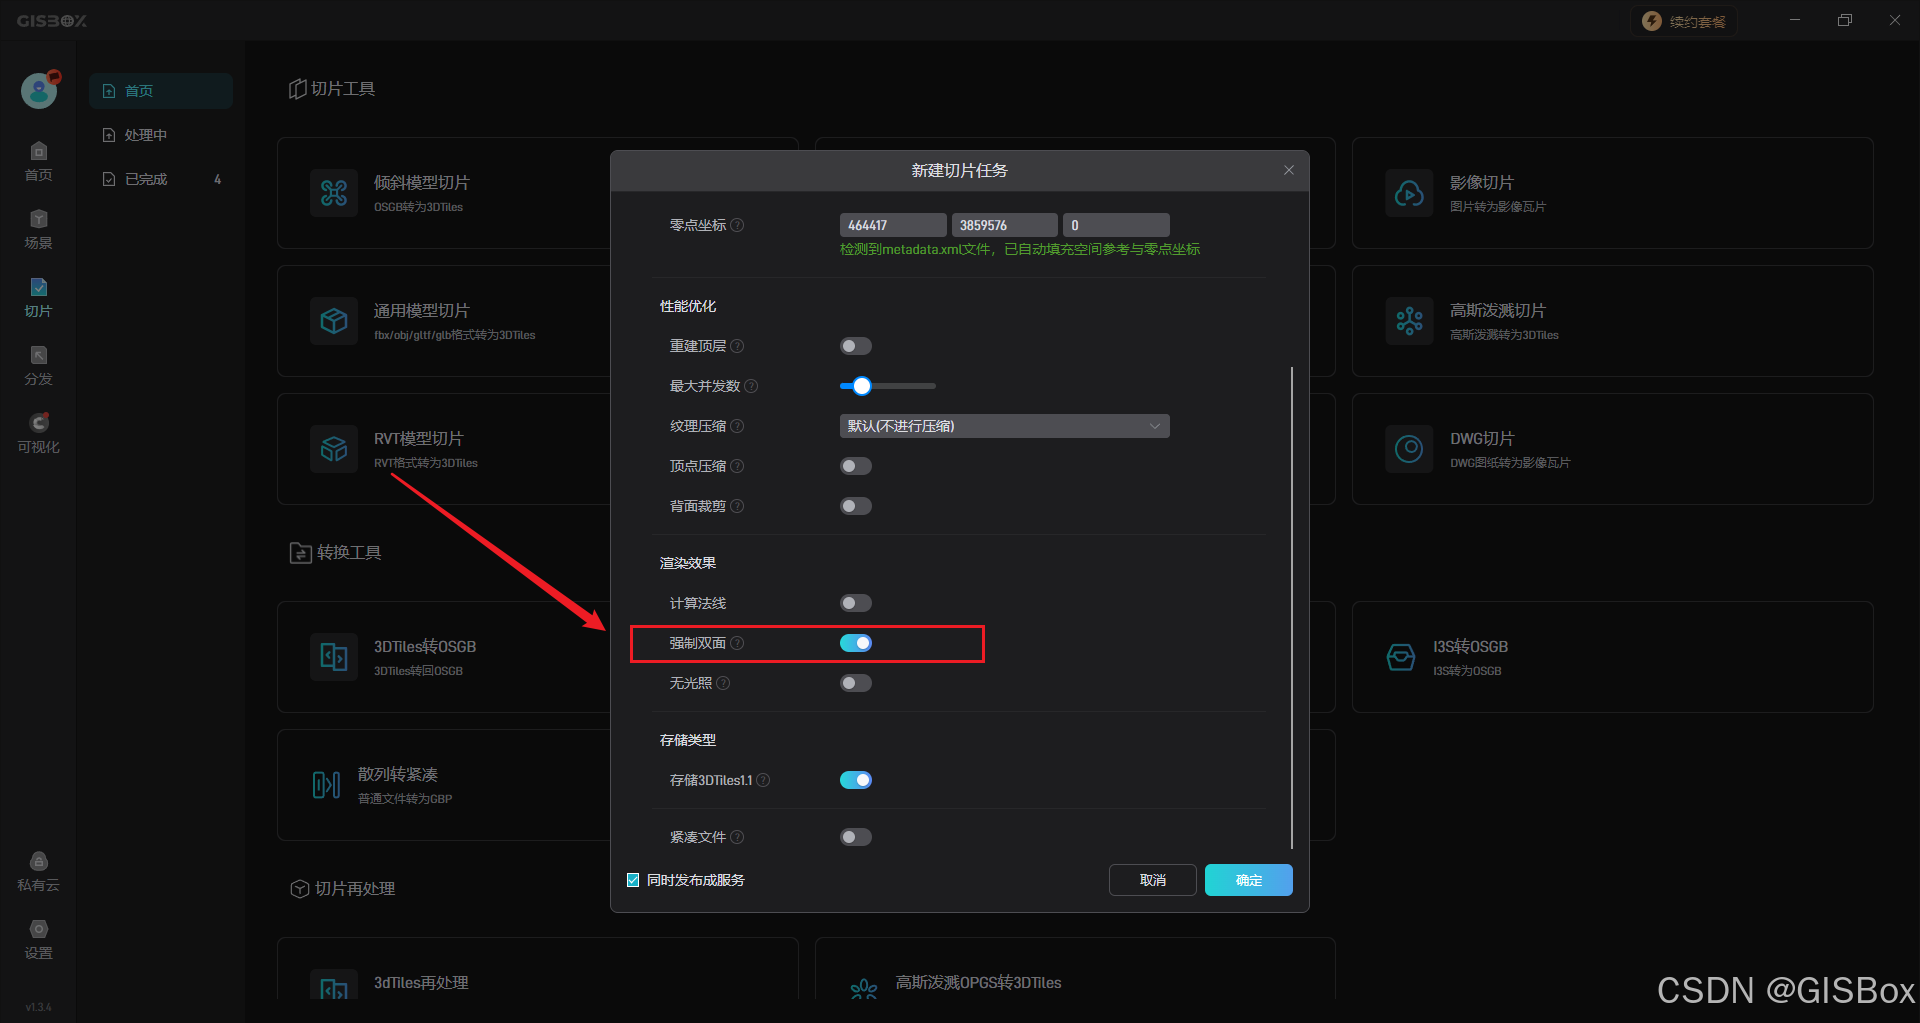This screenshot has height=1023, width=1920.
Task: Click the first 零点坐标 field 464417
Action: pos(893,225)
